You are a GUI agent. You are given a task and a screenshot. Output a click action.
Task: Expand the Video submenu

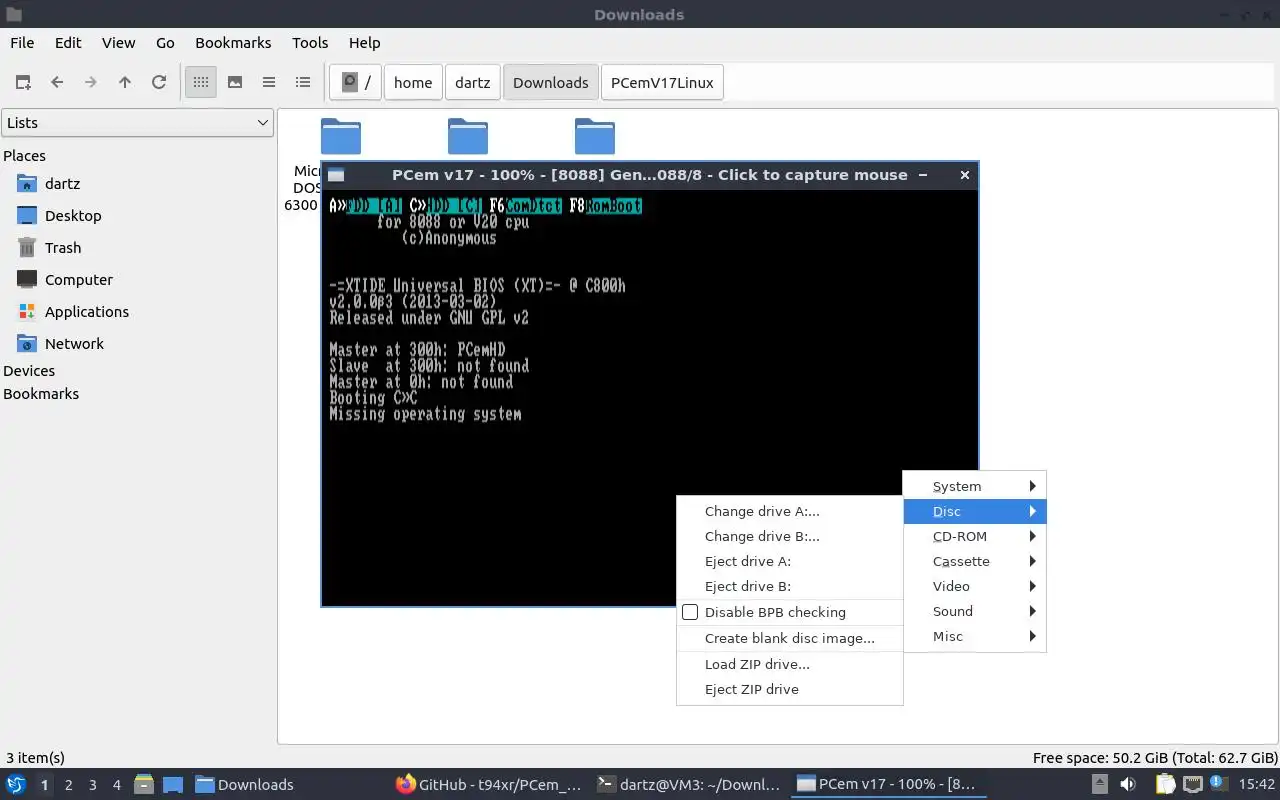(975, 586)
